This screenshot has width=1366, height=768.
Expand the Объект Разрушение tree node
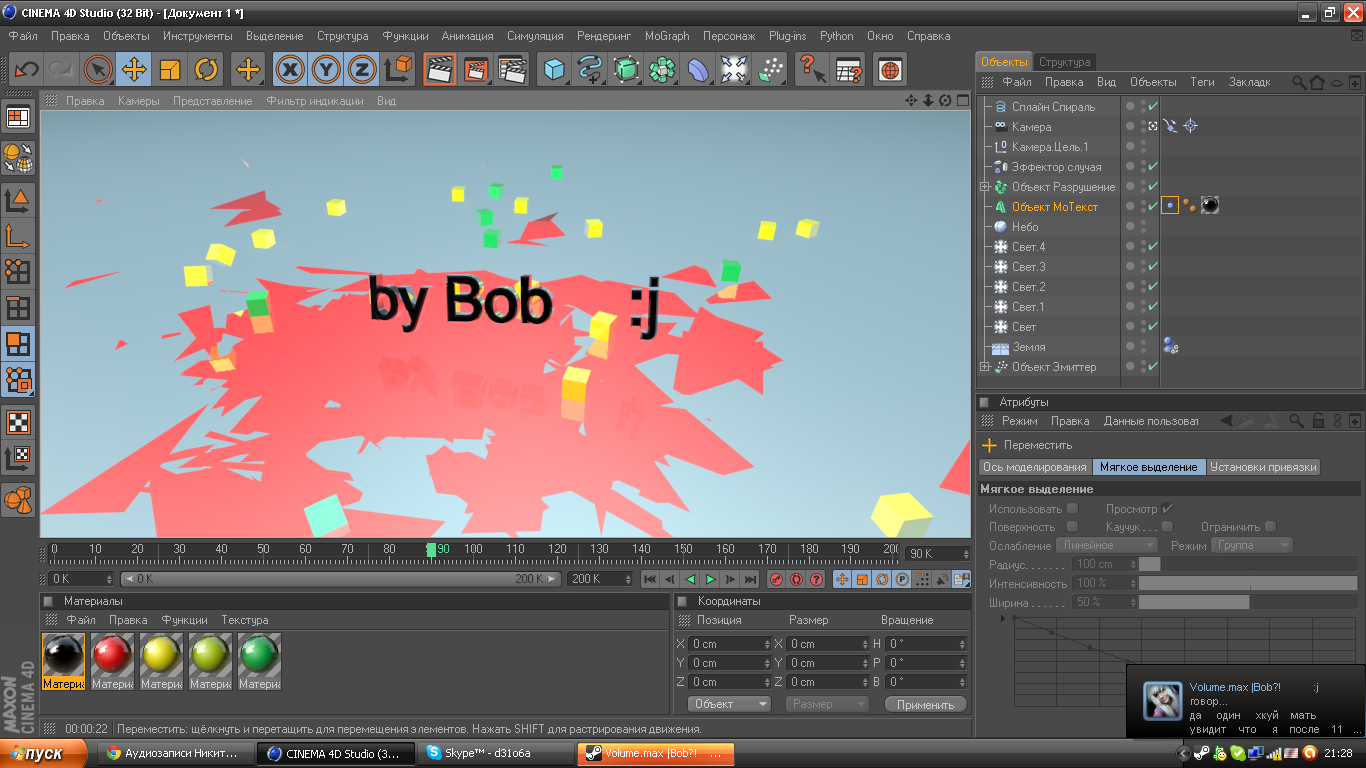[984, 187]
